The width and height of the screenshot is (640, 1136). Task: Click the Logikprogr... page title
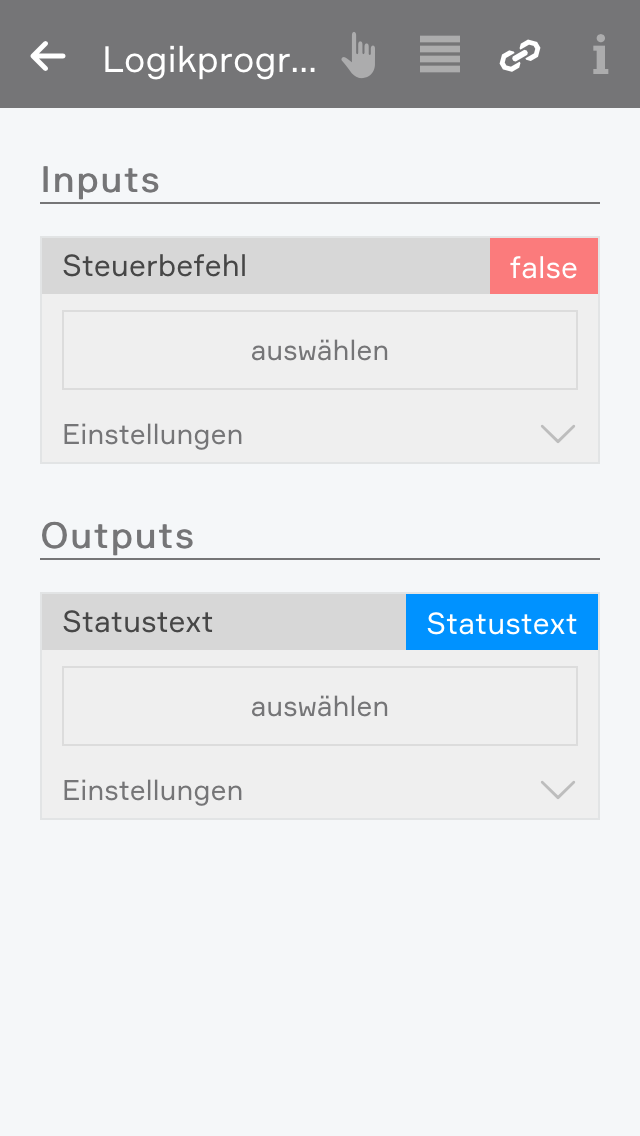coord(209,60)
